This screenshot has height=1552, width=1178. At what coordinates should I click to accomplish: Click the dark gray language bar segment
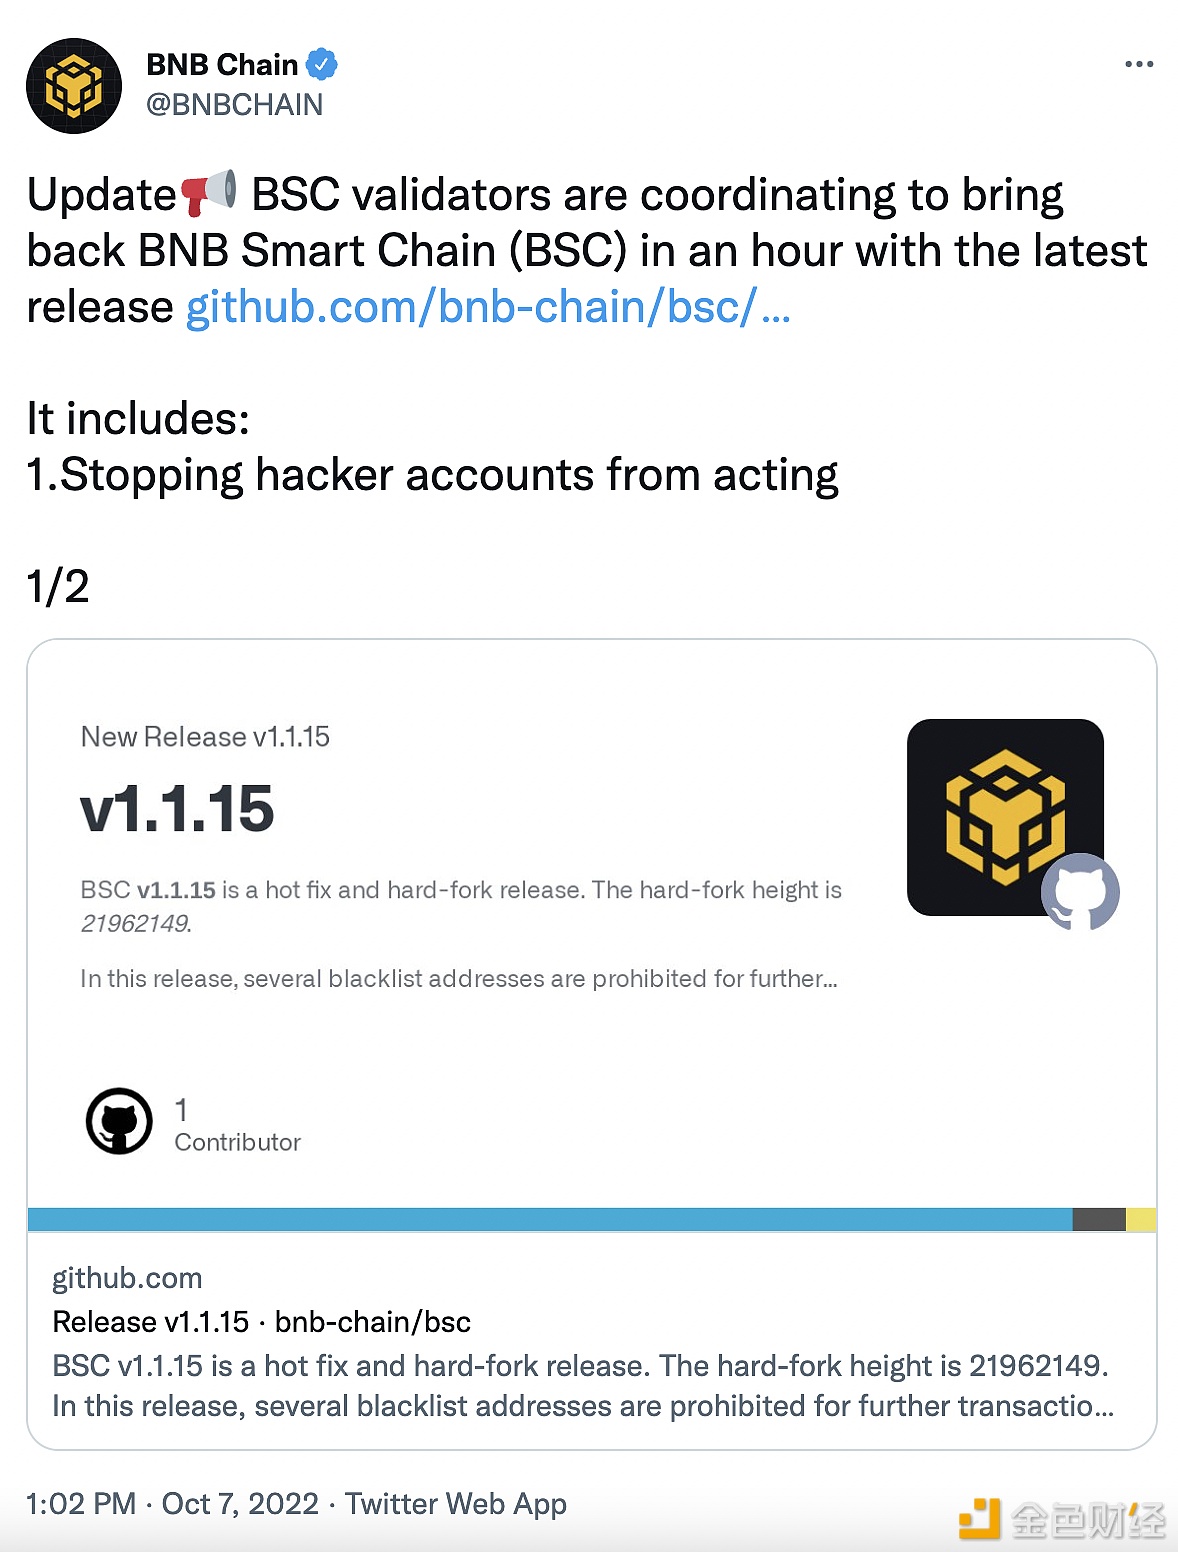(1099, 1219)
